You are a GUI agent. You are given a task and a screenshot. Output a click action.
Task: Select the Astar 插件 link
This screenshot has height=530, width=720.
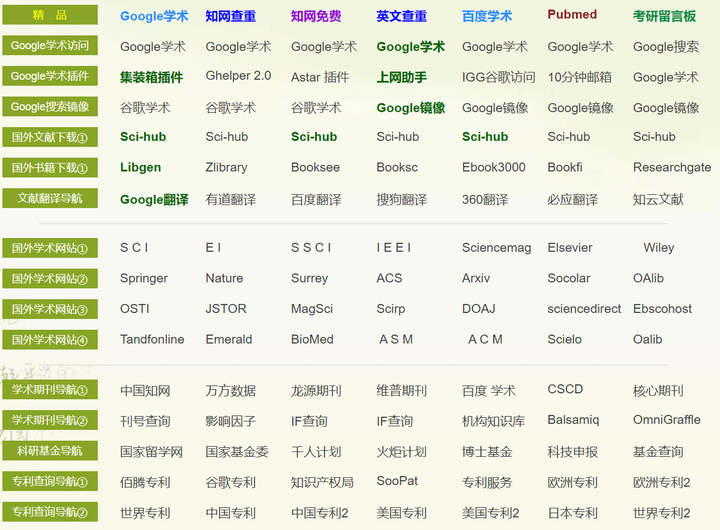point(320,77)
